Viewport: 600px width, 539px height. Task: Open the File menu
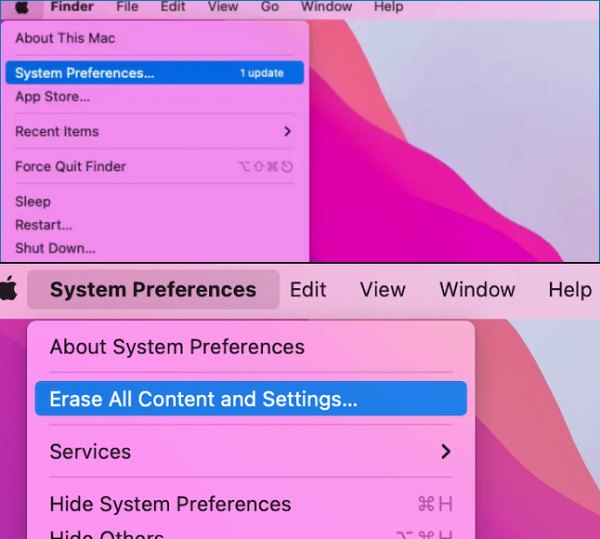click(127, 7)
